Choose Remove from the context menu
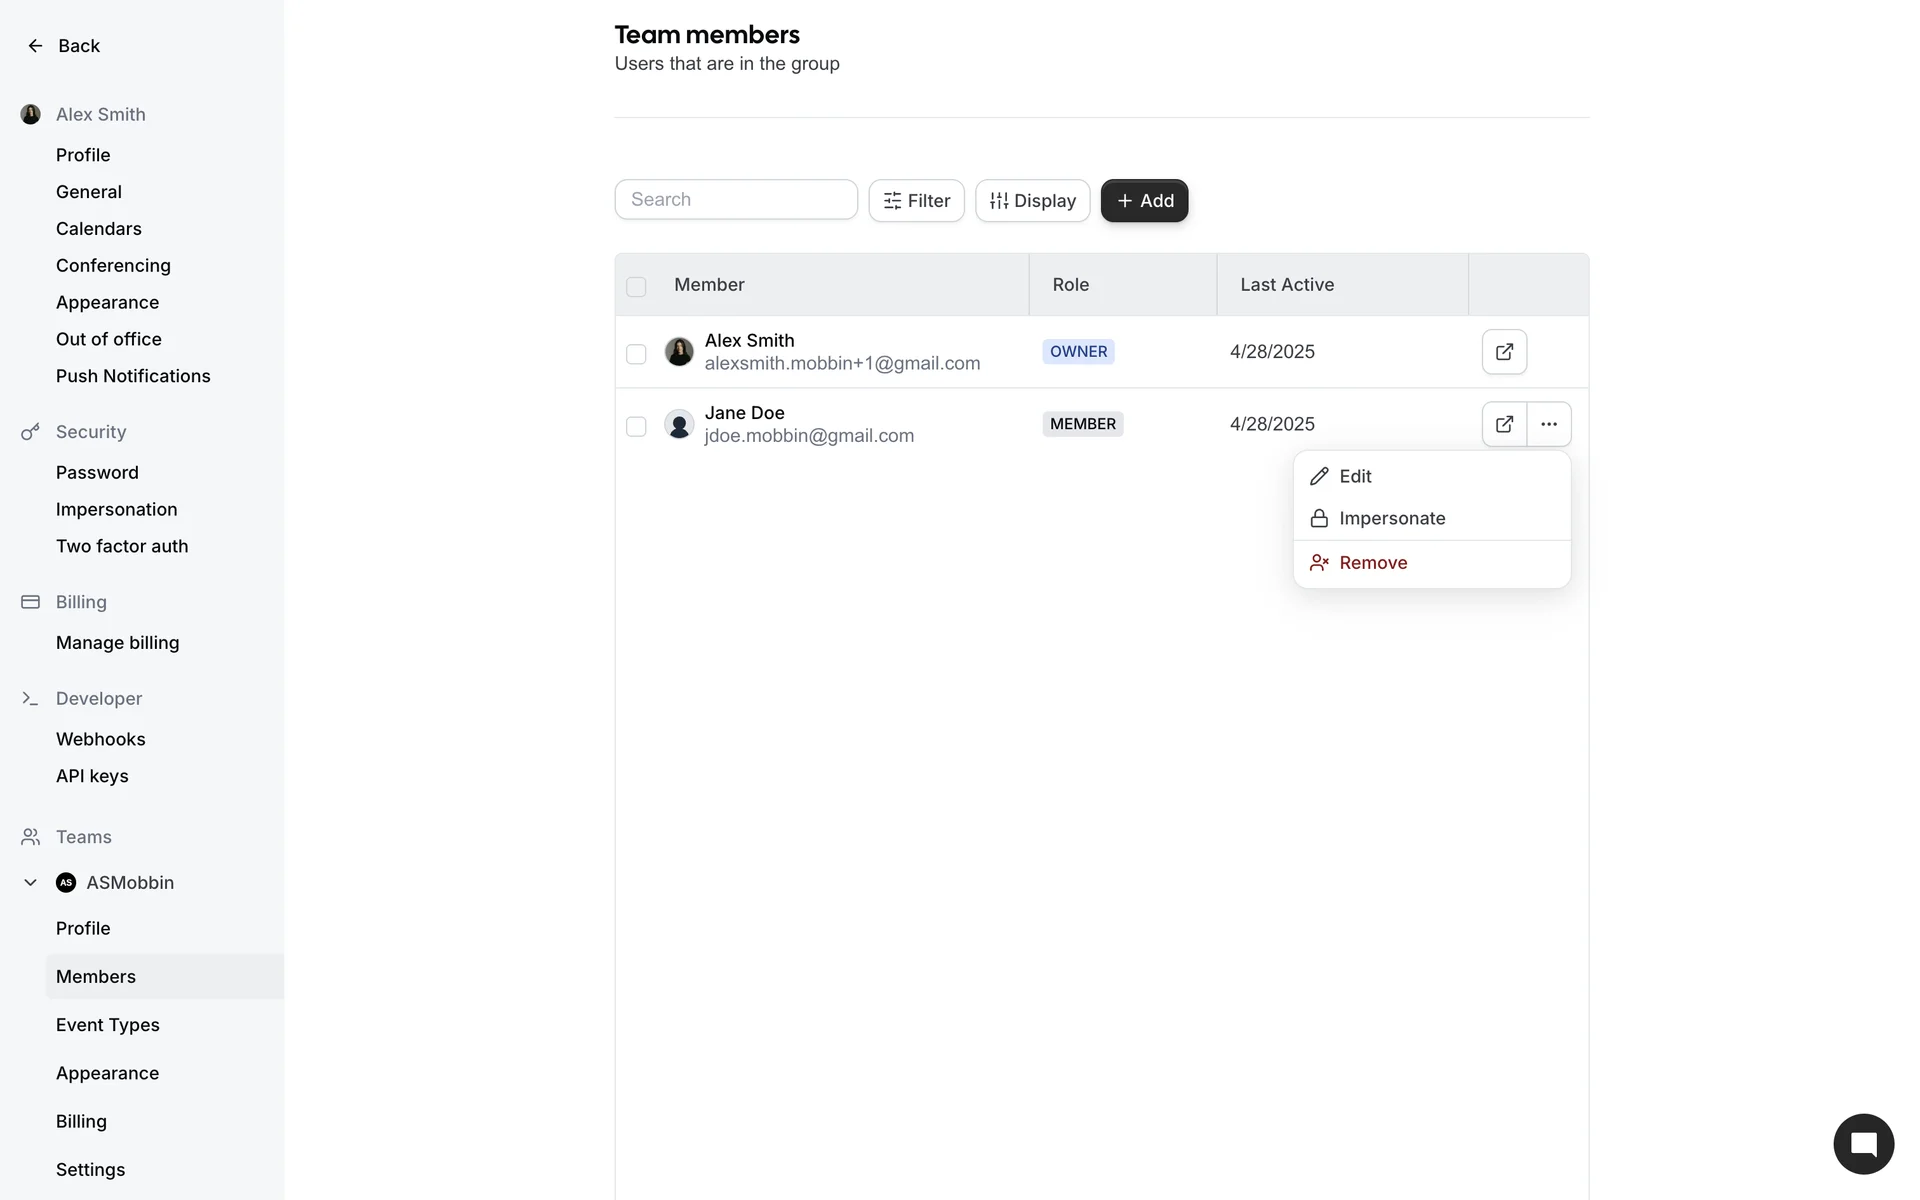The height and width of the screenshot is (1200, 1920). tap(1372, 563)
